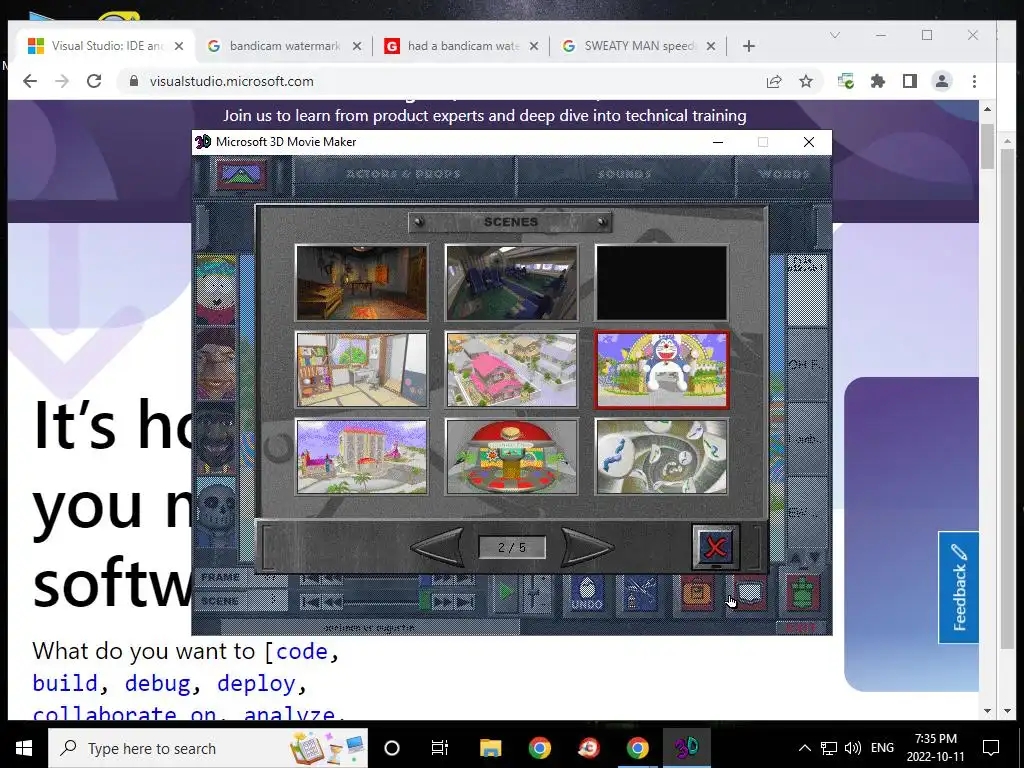Click the FRAME counter label
Viewport: 1024px width, 768px height.
[220, 577]
